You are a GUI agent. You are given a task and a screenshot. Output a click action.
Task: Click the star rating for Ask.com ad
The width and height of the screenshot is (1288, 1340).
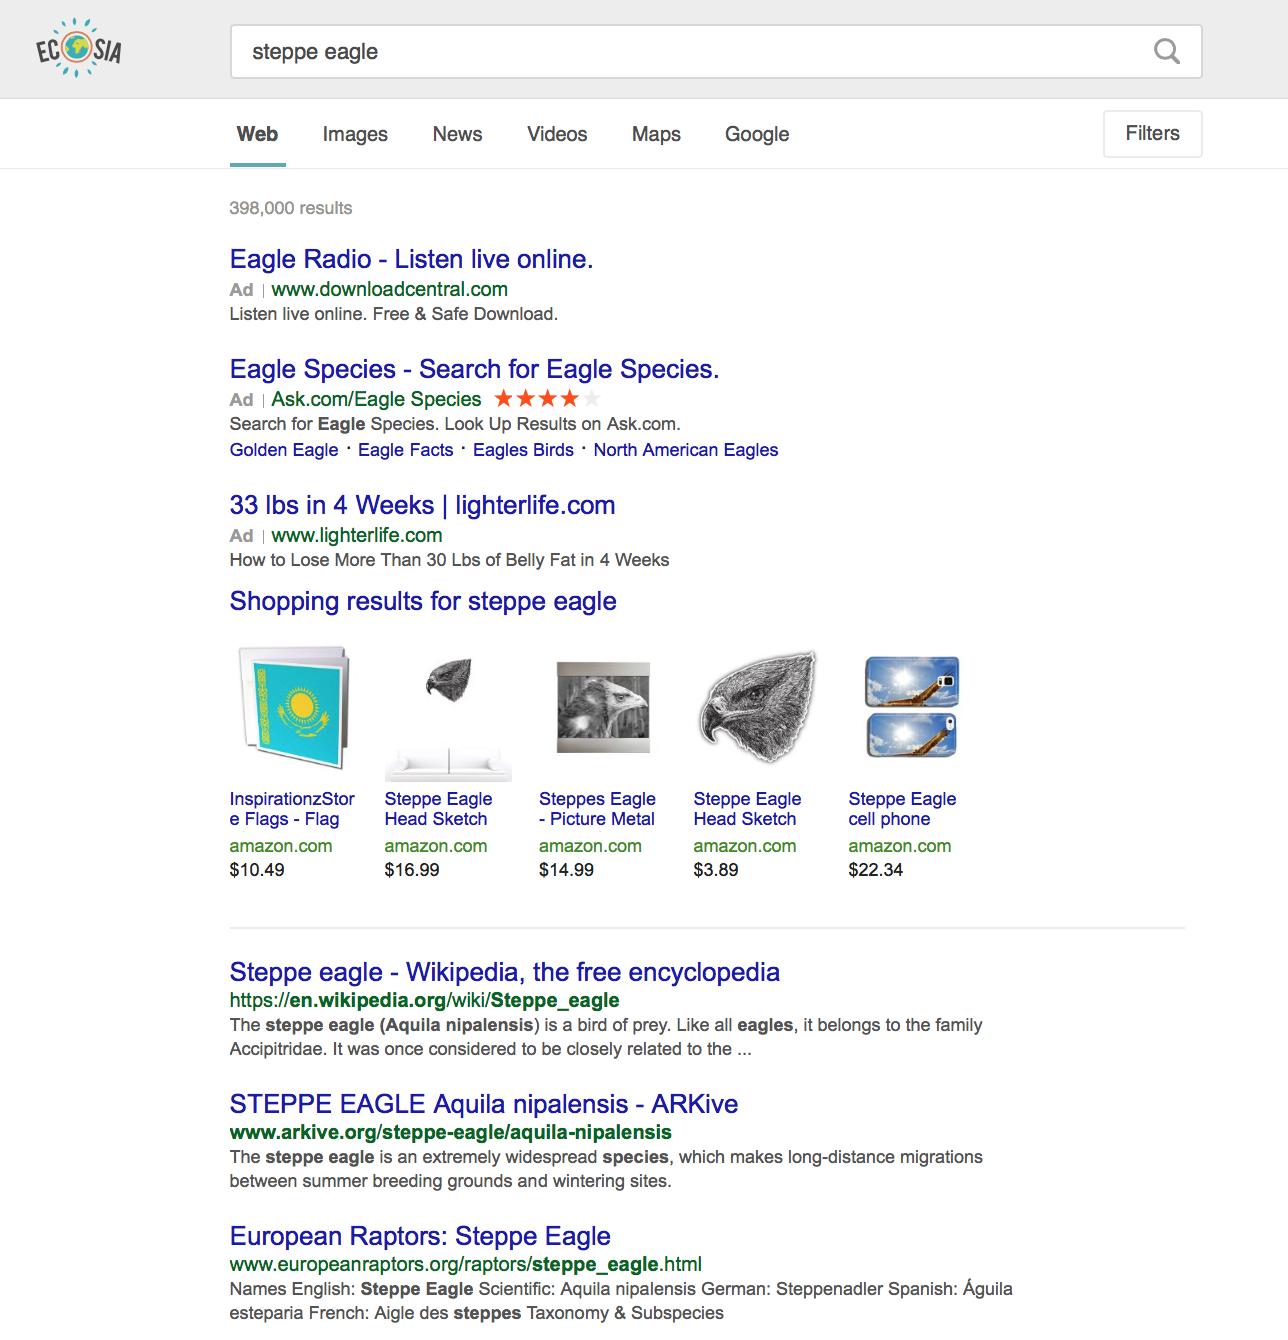coord(547,399)
